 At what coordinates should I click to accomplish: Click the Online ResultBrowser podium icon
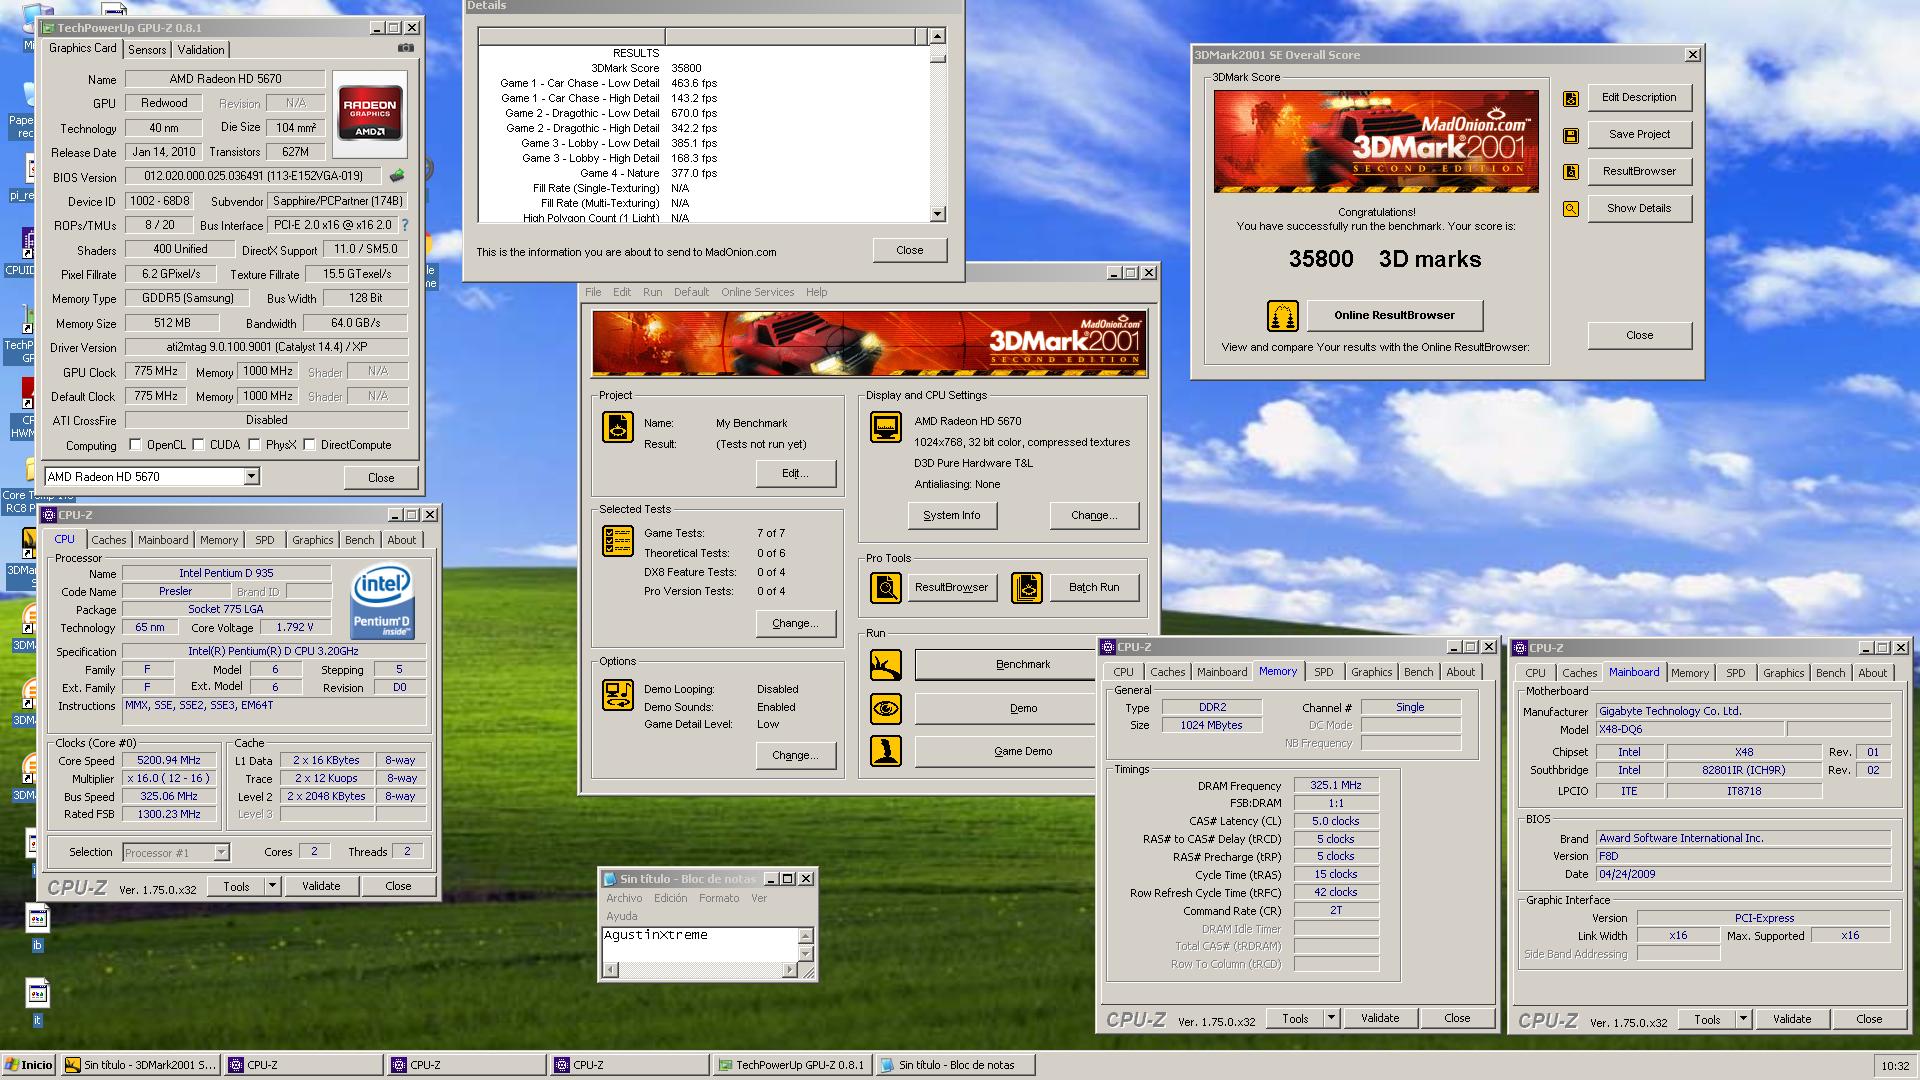pos(1282,316)
